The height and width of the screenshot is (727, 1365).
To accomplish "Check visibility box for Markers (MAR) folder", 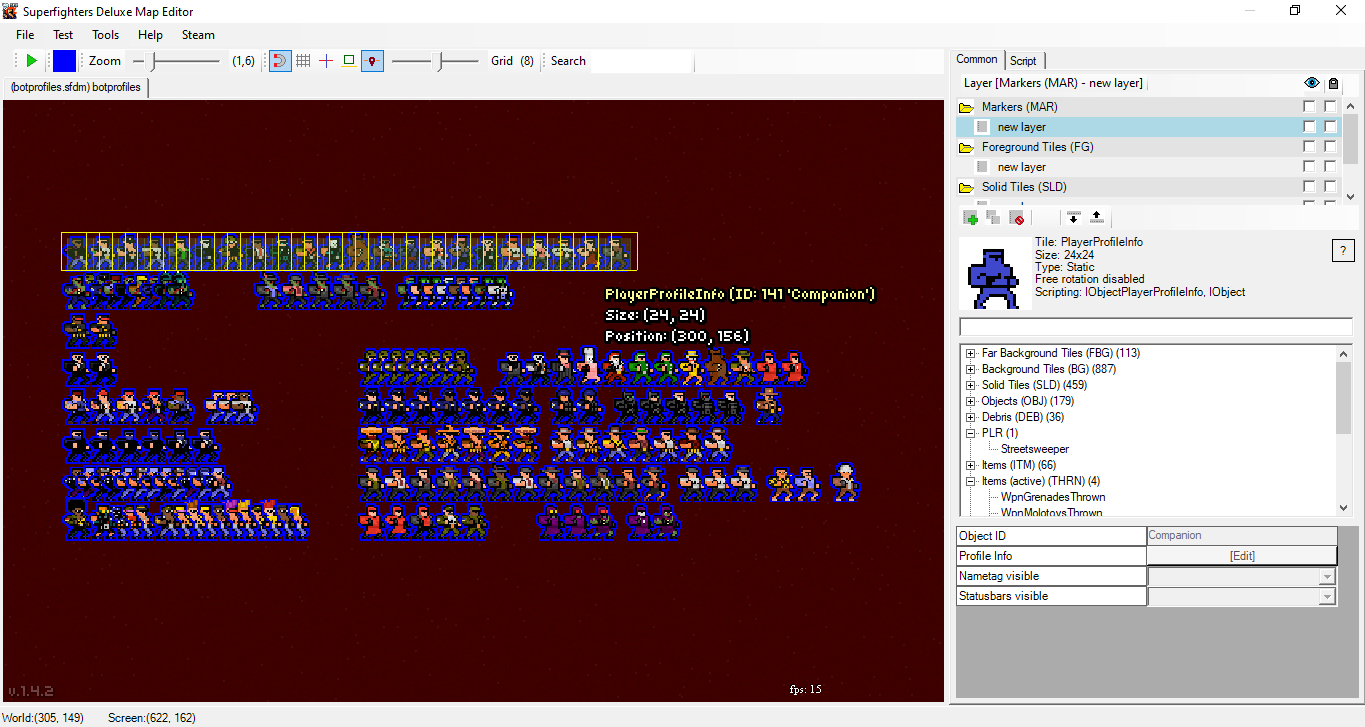I will click(1309, 107).
